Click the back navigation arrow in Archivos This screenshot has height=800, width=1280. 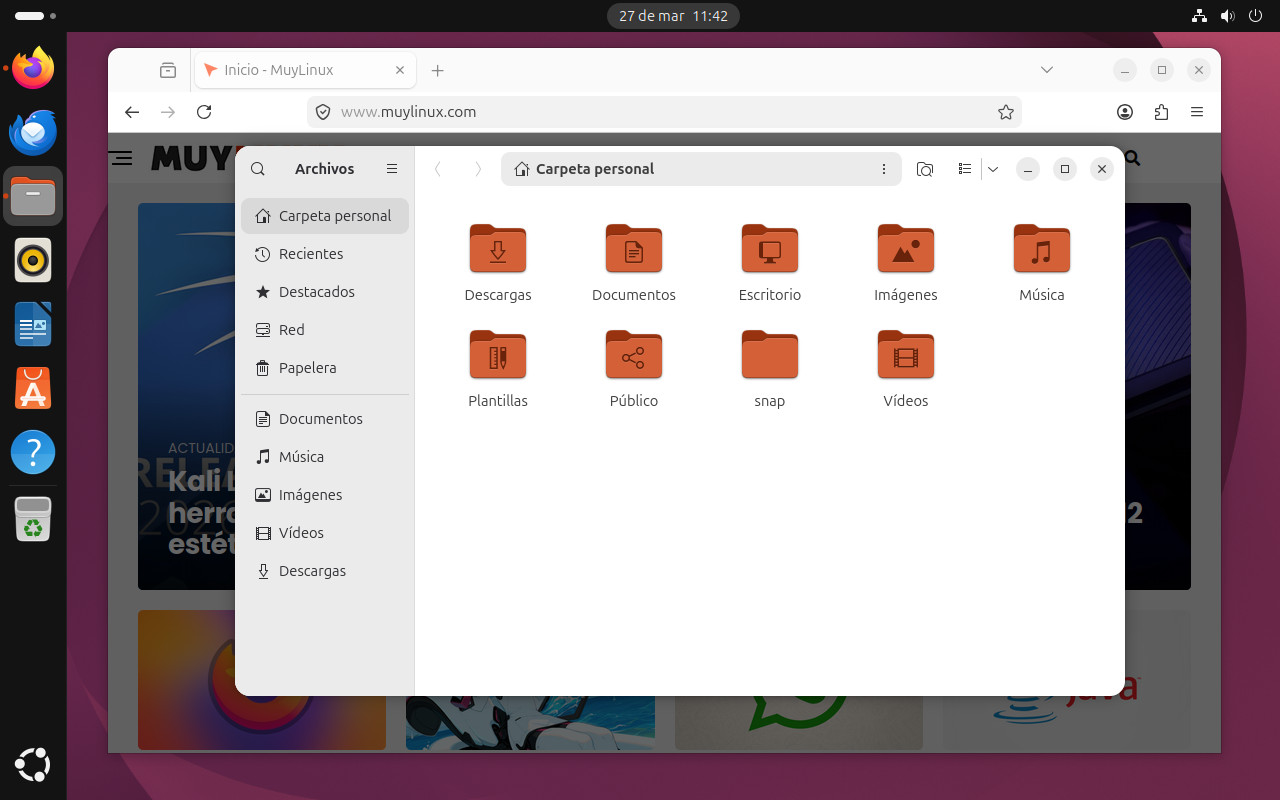438,169
